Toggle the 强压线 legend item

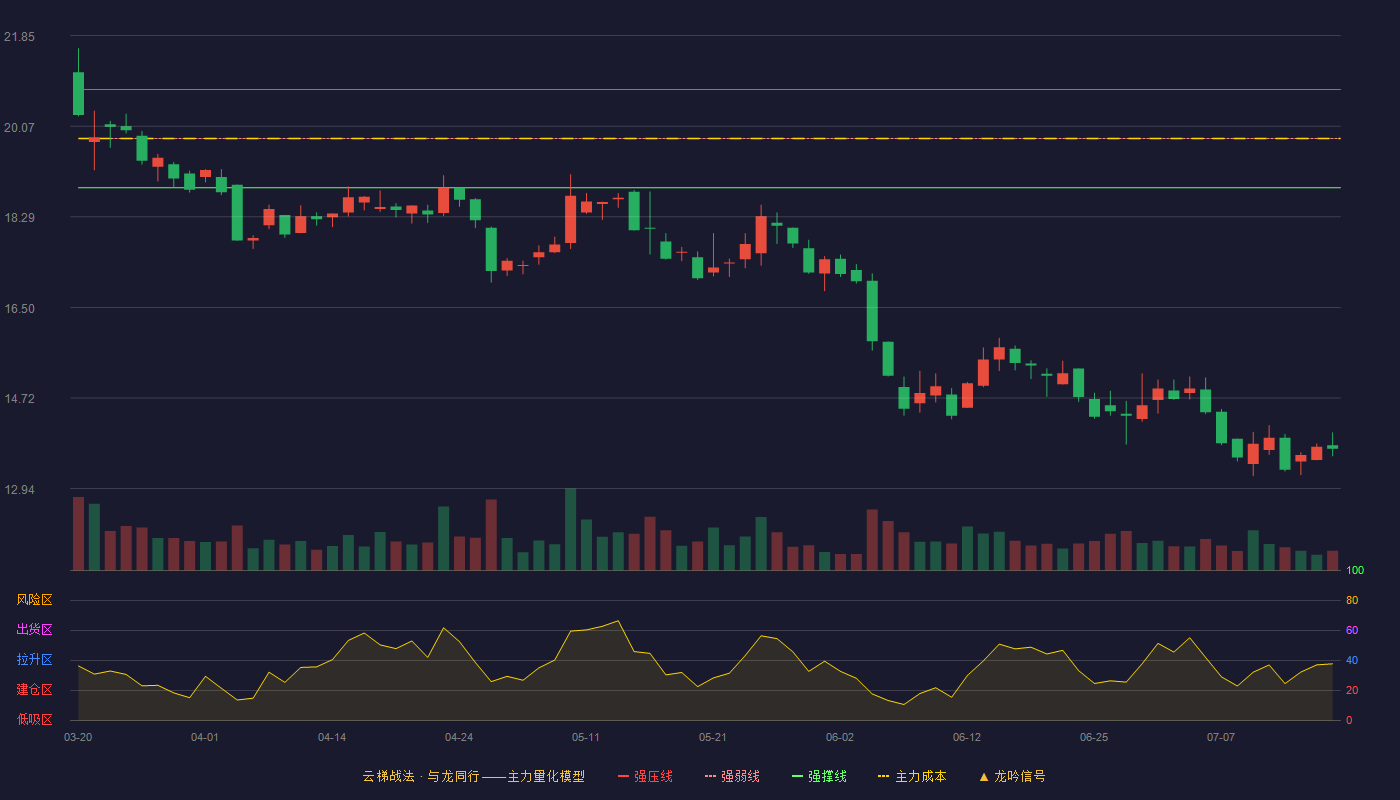[x=645, y=776]
